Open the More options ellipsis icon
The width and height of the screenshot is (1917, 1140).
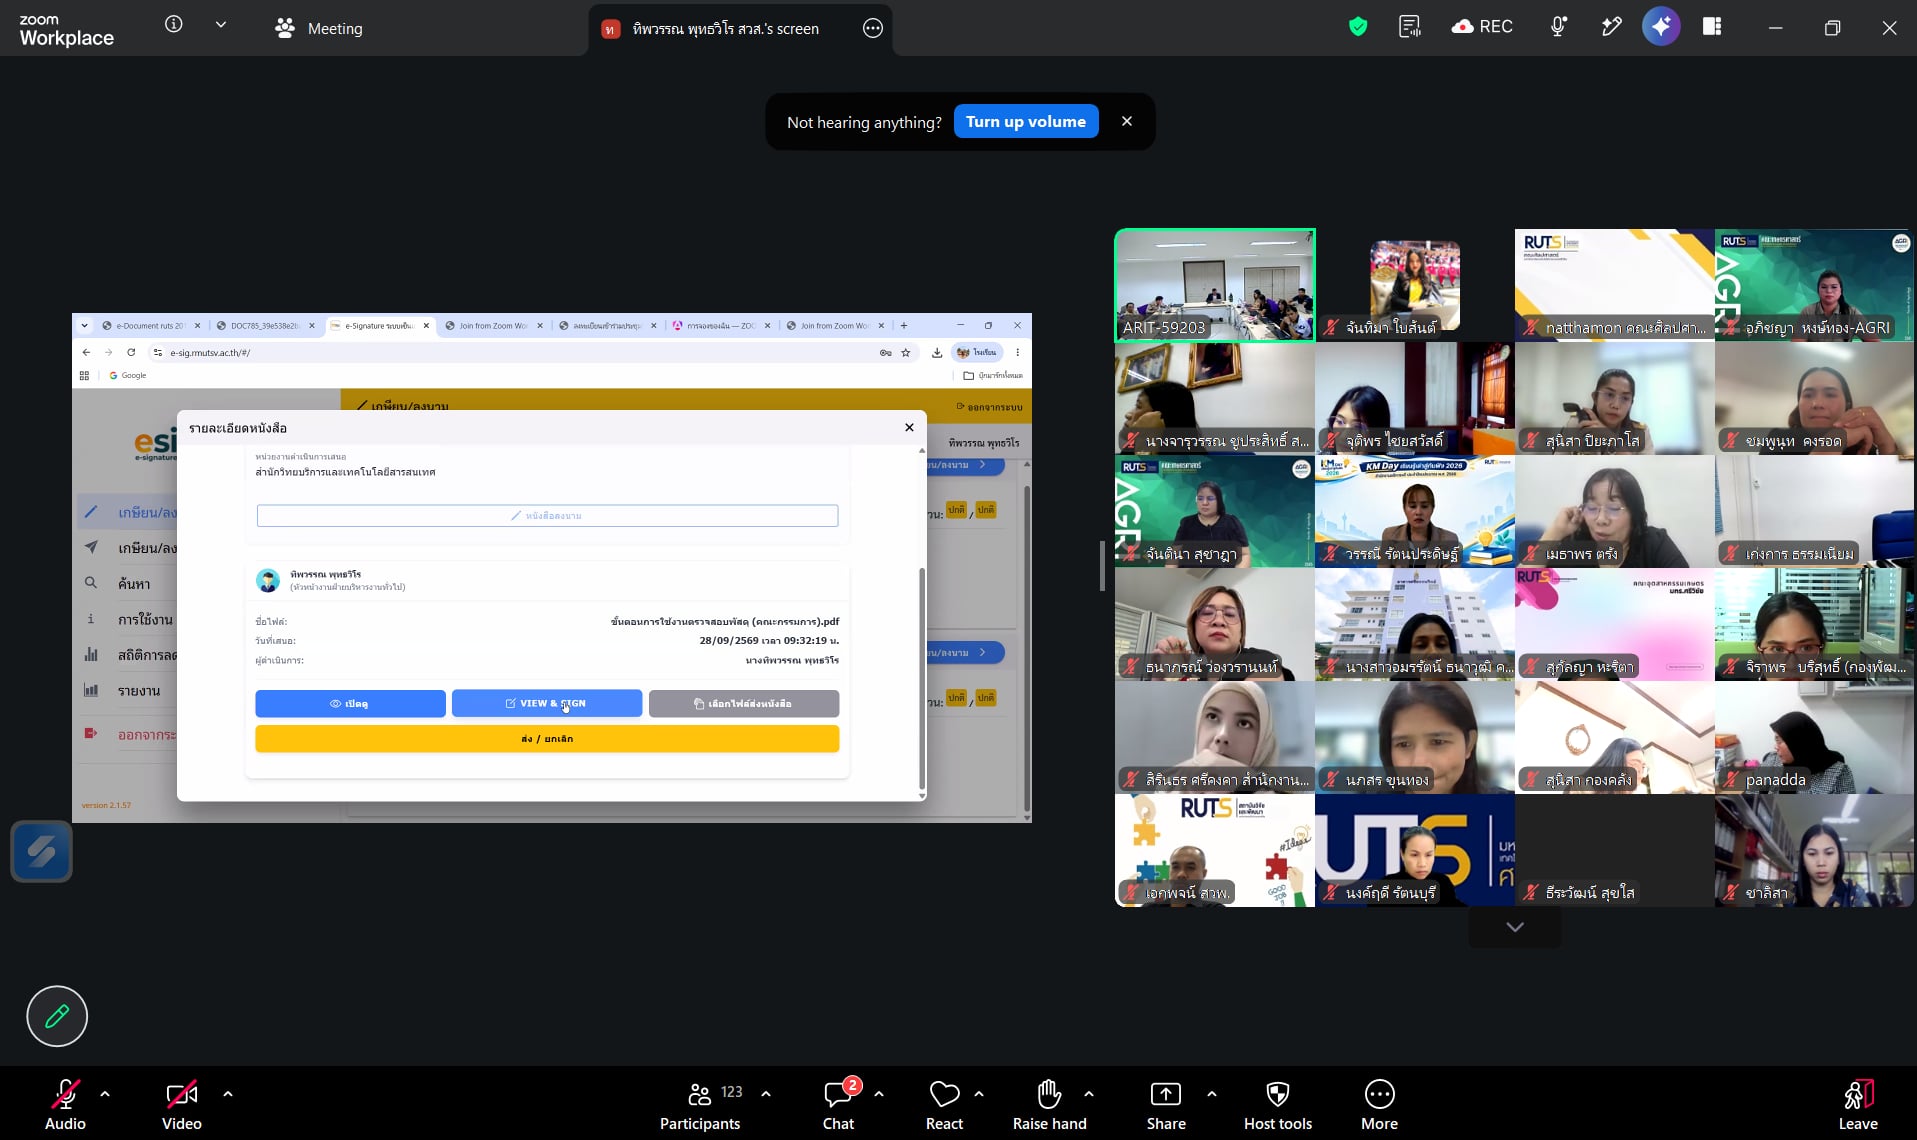1379,1094
